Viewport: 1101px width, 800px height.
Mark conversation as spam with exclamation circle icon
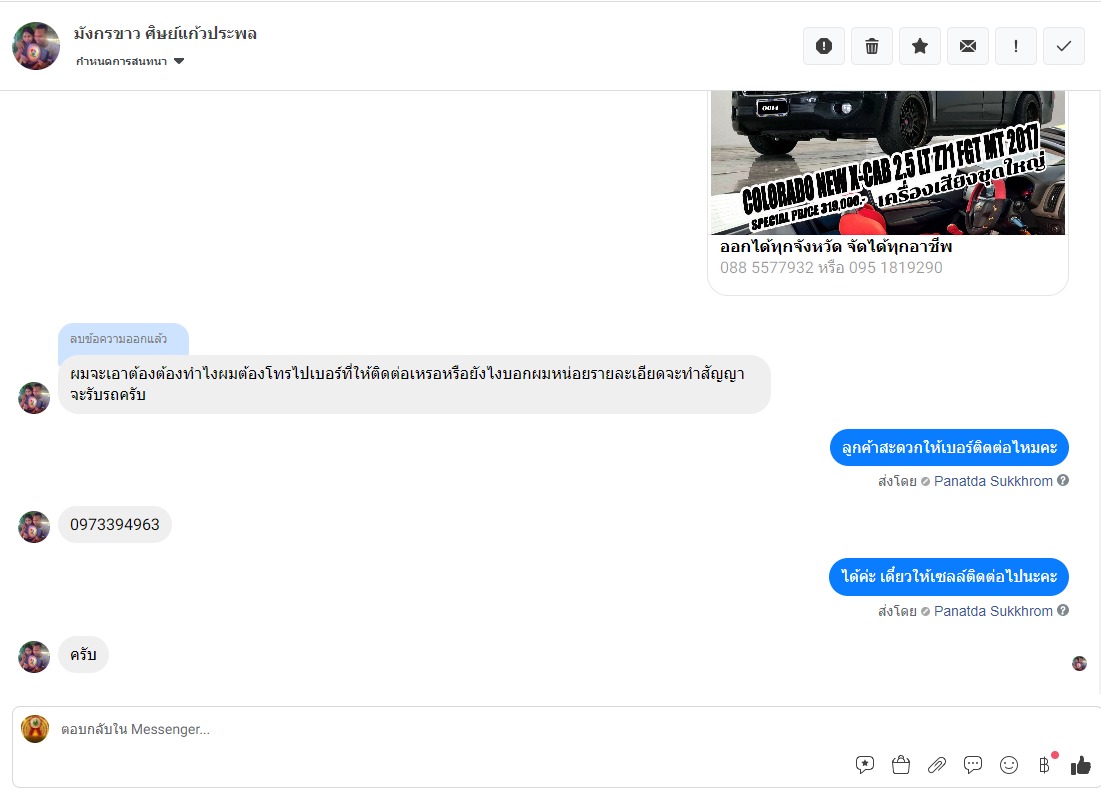click(x=824, y=46)
